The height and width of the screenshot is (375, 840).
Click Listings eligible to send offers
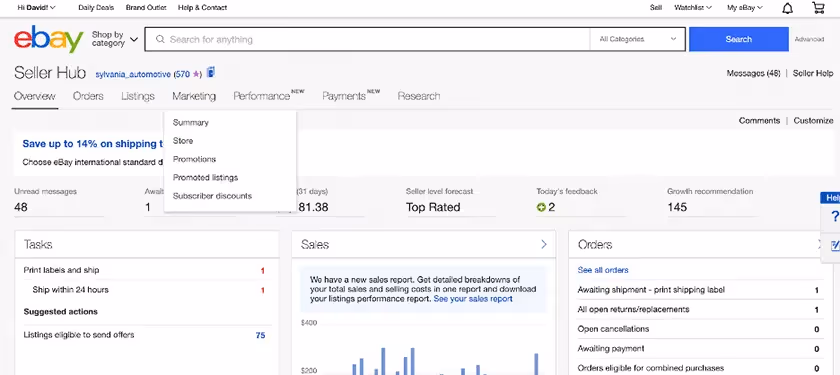click(x=79, y=335)
